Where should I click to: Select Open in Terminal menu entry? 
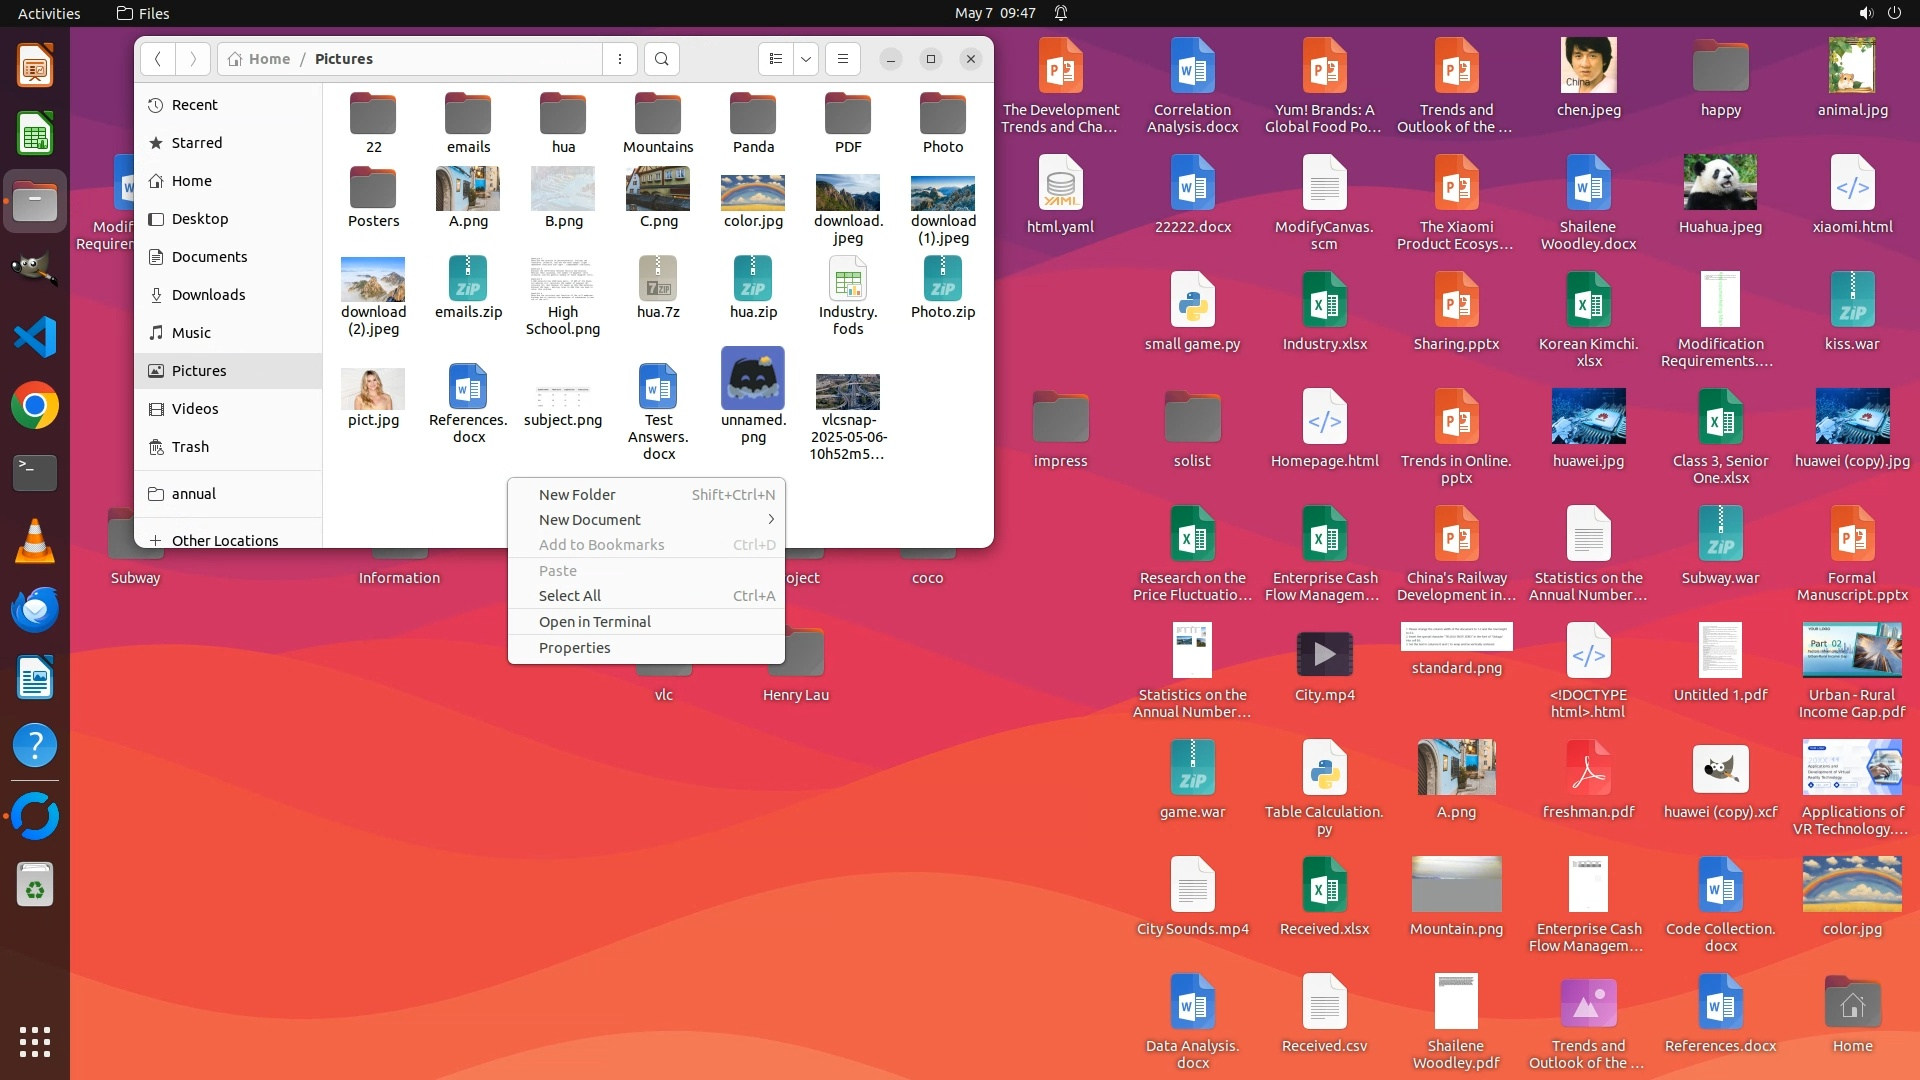[x=594, y=621]
